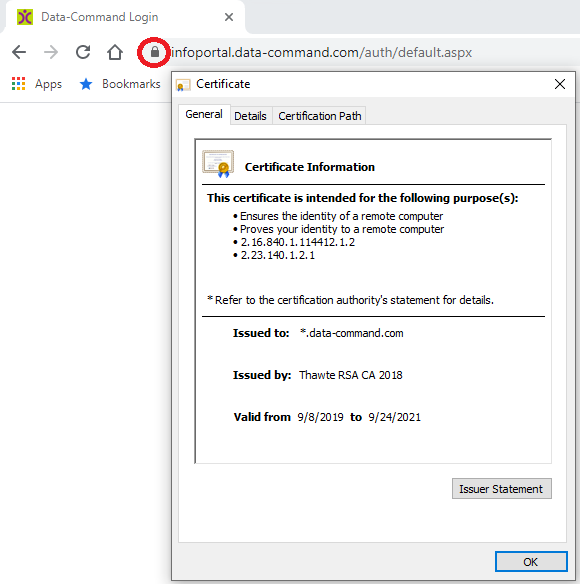Click the Certificate Information heading
580x584 pixels.
click(x=310, y=167)
